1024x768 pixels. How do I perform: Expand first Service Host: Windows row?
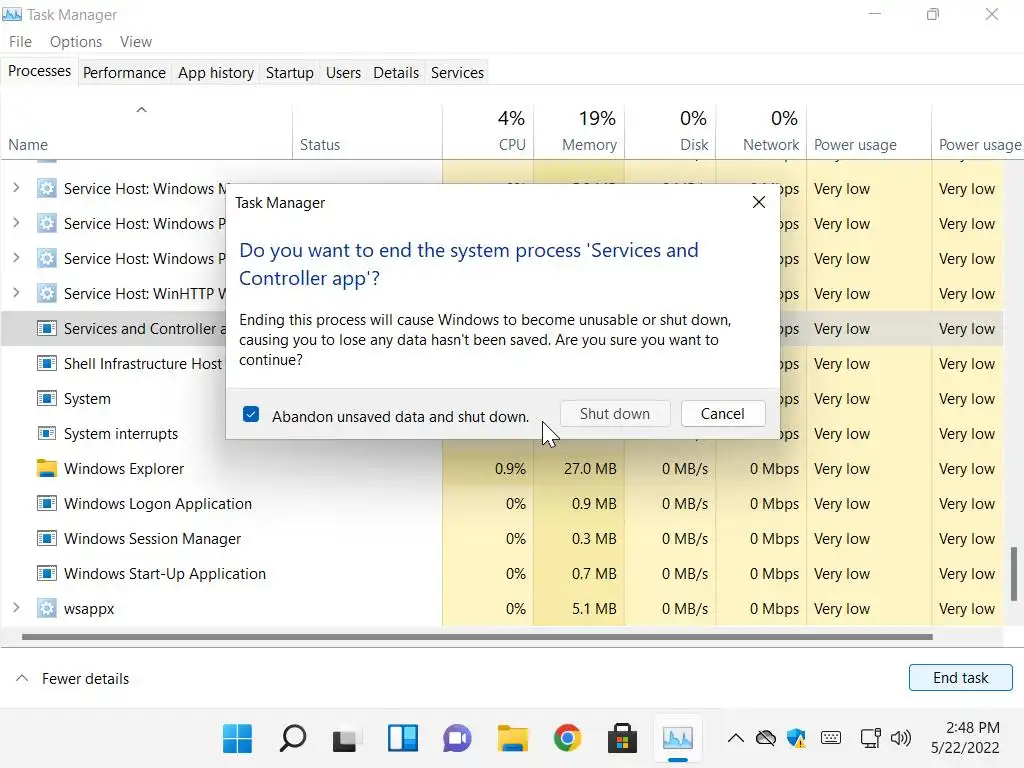tap(16, 188)
